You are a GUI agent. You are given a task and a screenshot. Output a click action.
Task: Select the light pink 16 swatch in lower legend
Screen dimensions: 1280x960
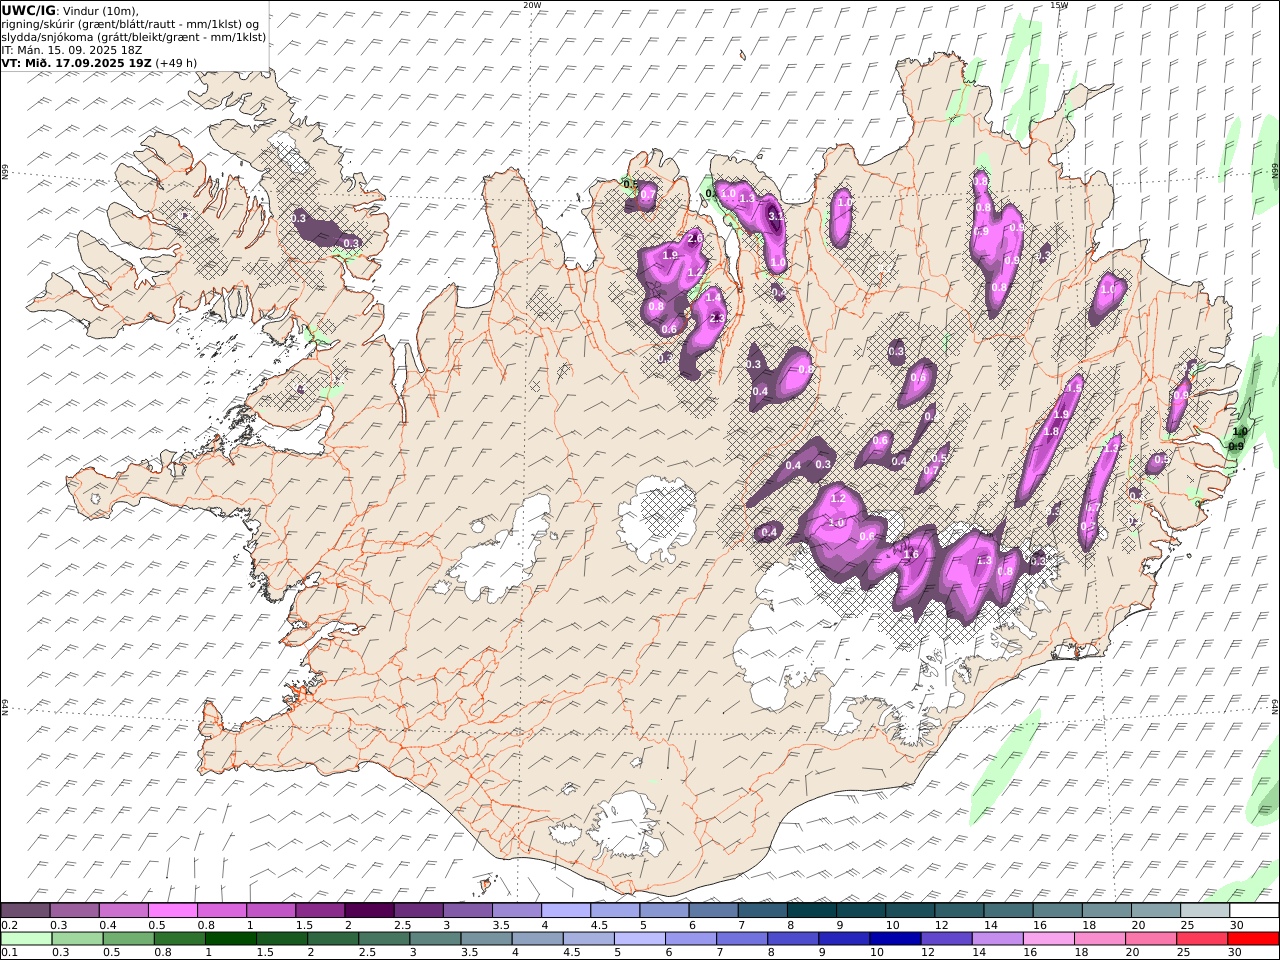(1048, 938)
